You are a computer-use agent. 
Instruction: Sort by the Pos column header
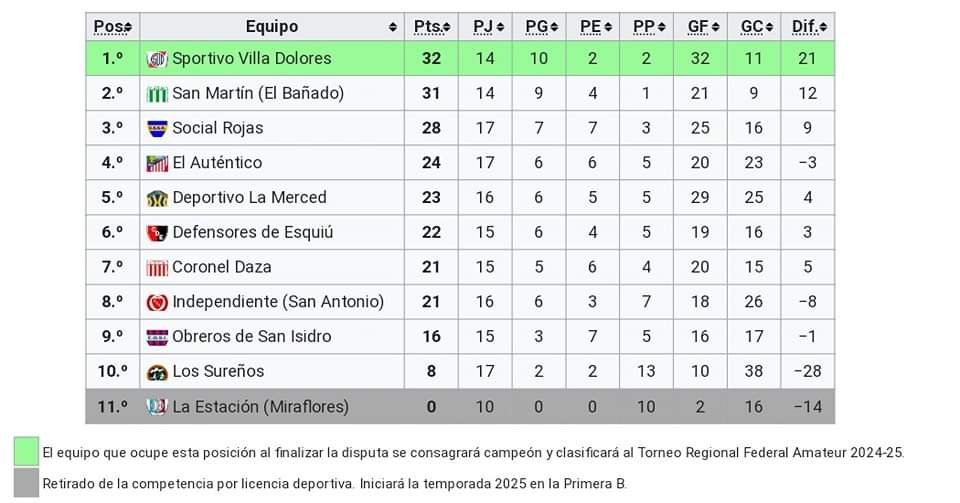[113, 27]
